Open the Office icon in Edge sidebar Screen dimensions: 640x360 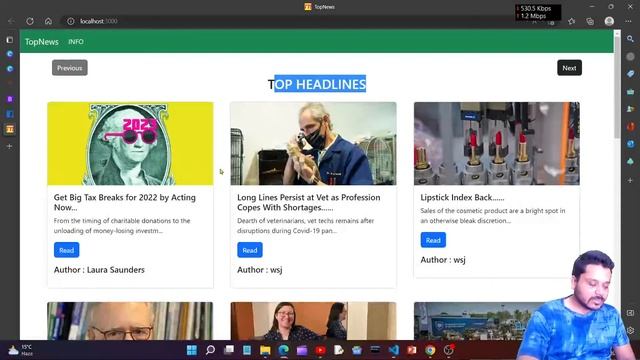630,127
